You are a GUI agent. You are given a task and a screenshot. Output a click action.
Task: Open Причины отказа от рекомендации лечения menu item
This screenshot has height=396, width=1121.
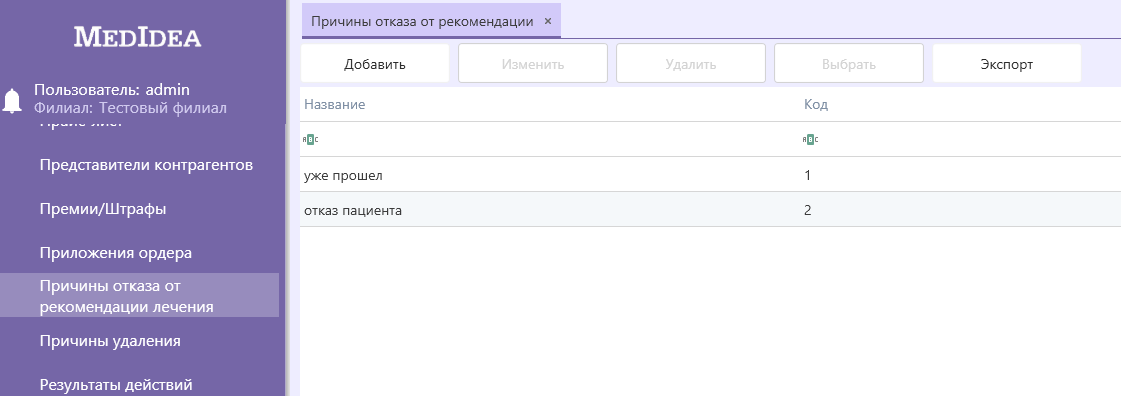pyautogui.click(x=139, y=295)
